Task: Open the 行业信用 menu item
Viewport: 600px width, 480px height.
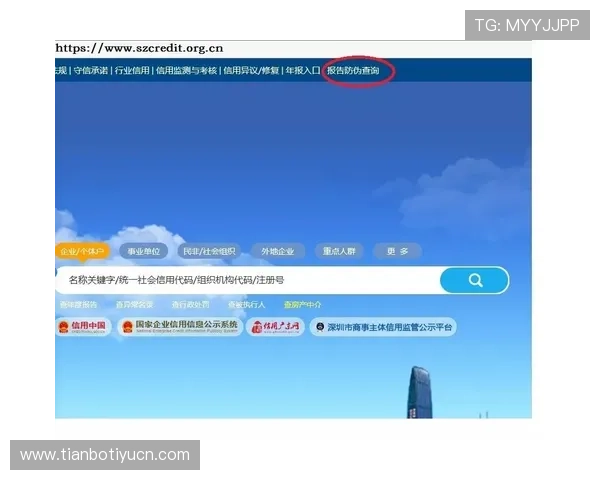Action: (x=132, y=70)
